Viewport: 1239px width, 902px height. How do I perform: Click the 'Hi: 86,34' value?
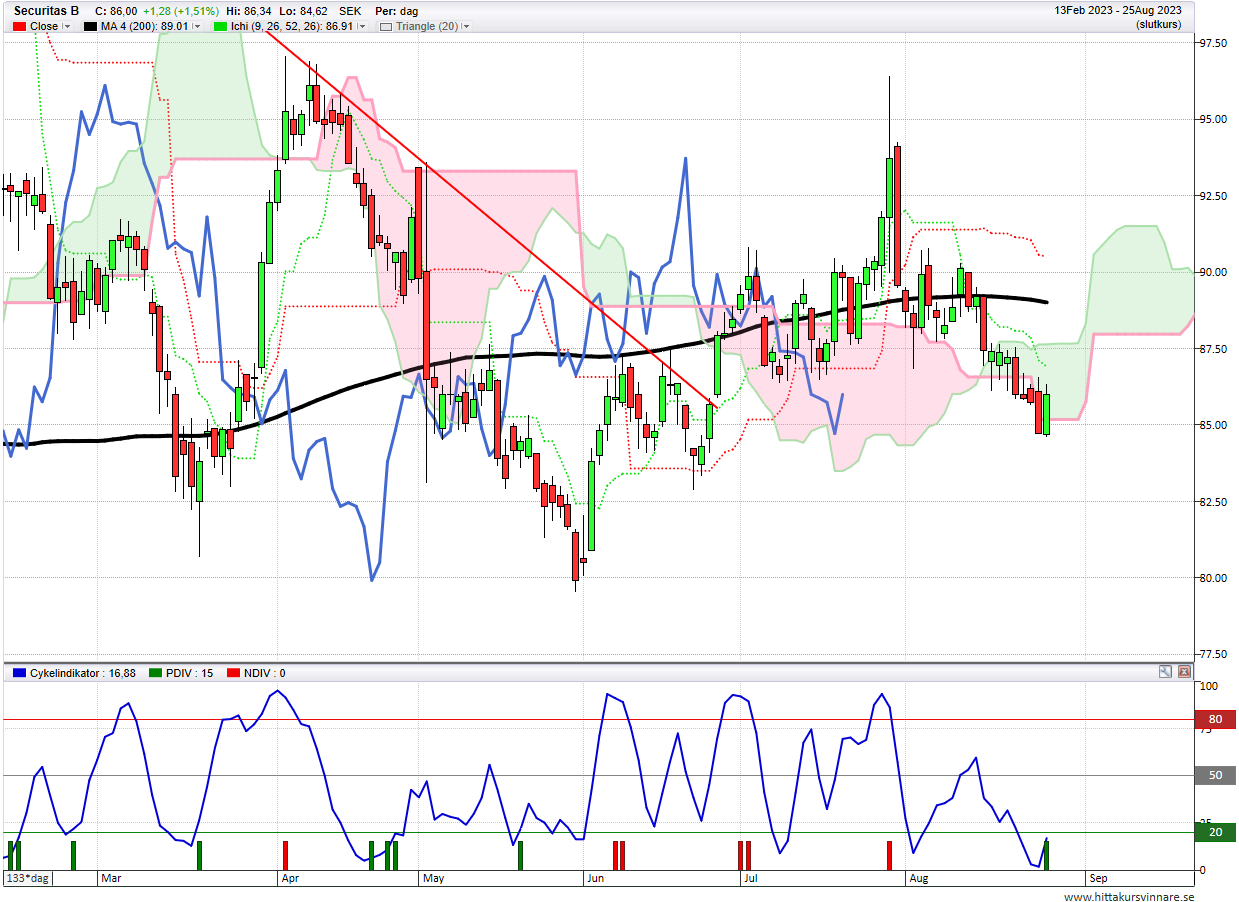(249, 11)
